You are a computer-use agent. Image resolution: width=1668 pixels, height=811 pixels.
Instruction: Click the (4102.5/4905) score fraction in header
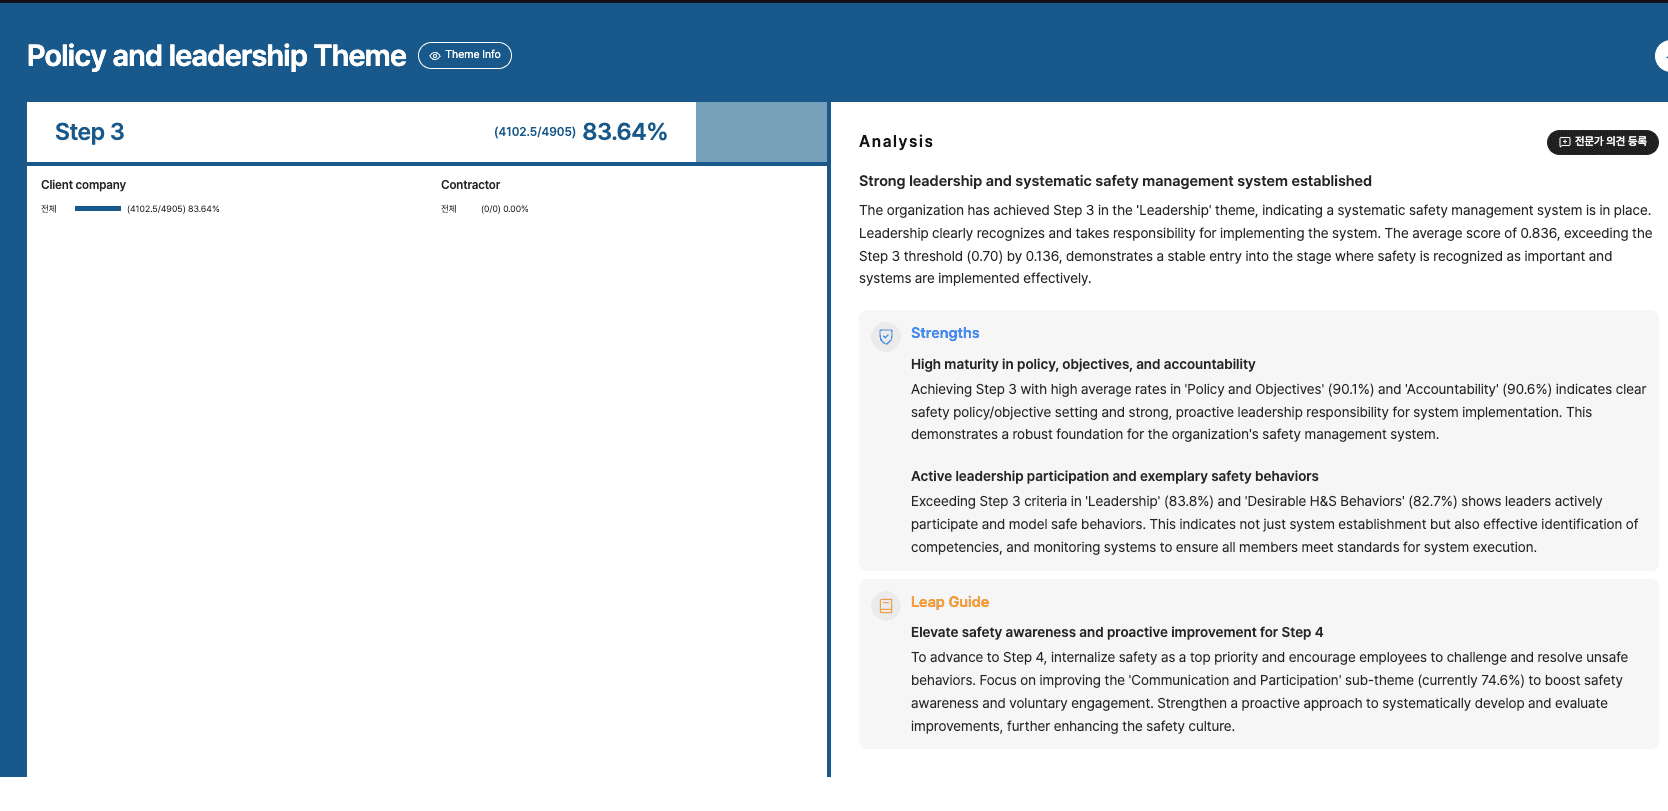click(535, 132)
